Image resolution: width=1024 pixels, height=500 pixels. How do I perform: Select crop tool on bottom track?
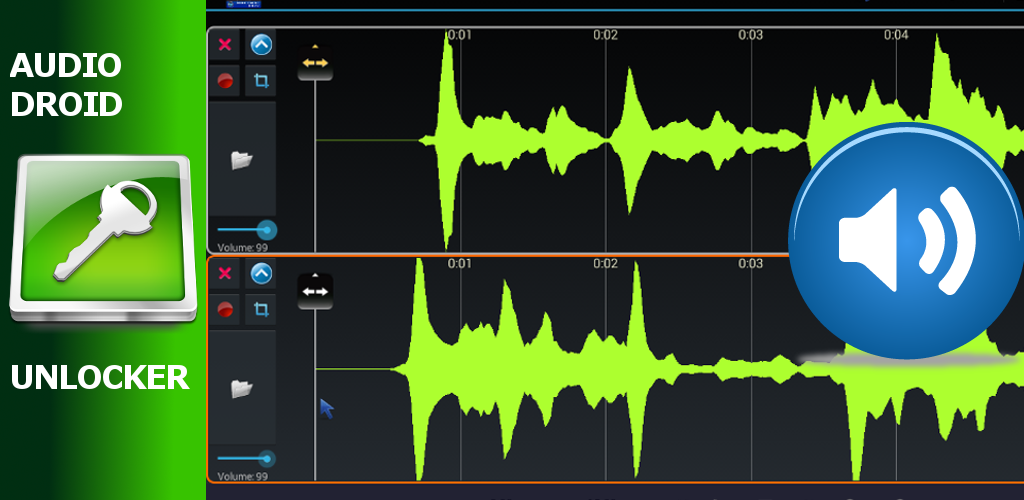pos(261,309)
